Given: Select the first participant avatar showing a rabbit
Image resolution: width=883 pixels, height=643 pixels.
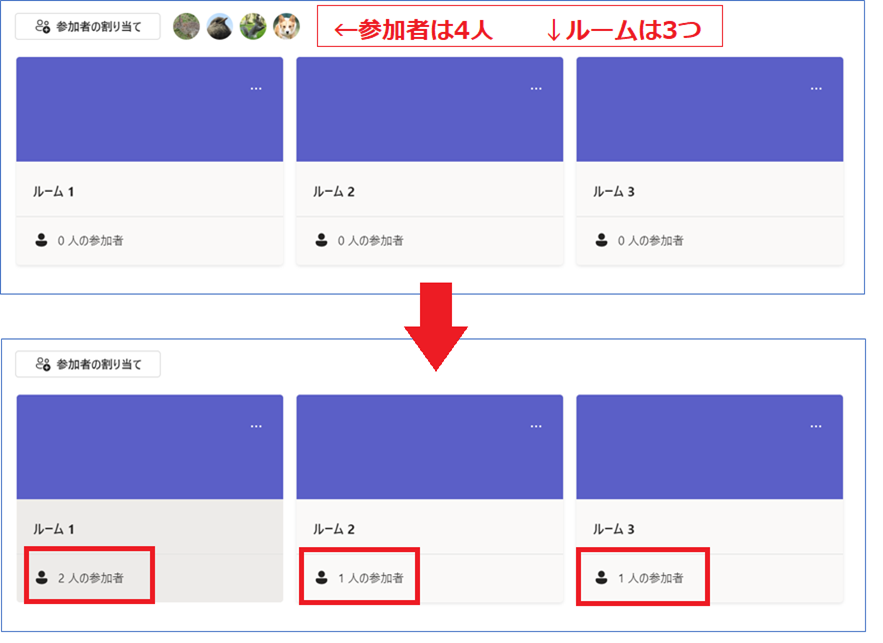Looking at the screenshot, I should click(186, 27).
